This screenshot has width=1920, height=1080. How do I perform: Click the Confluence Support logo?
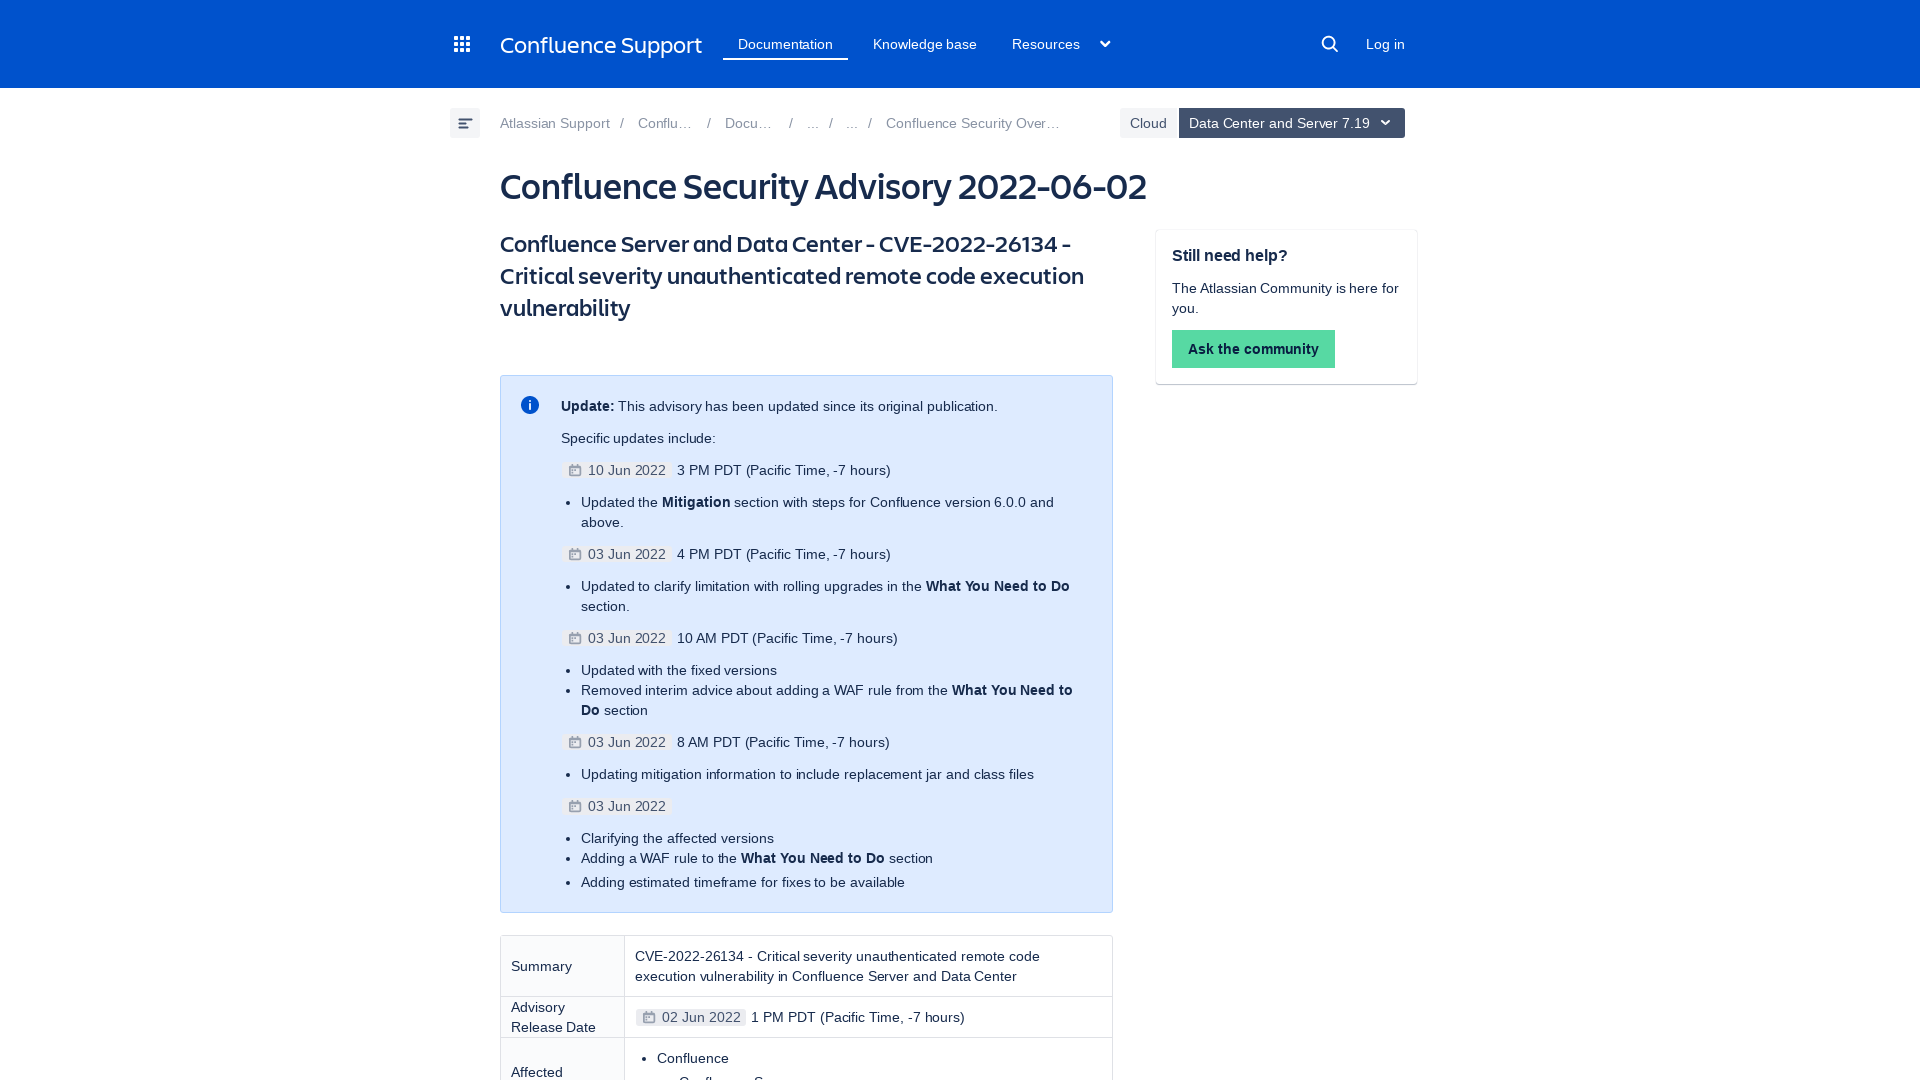click(600, 45)
